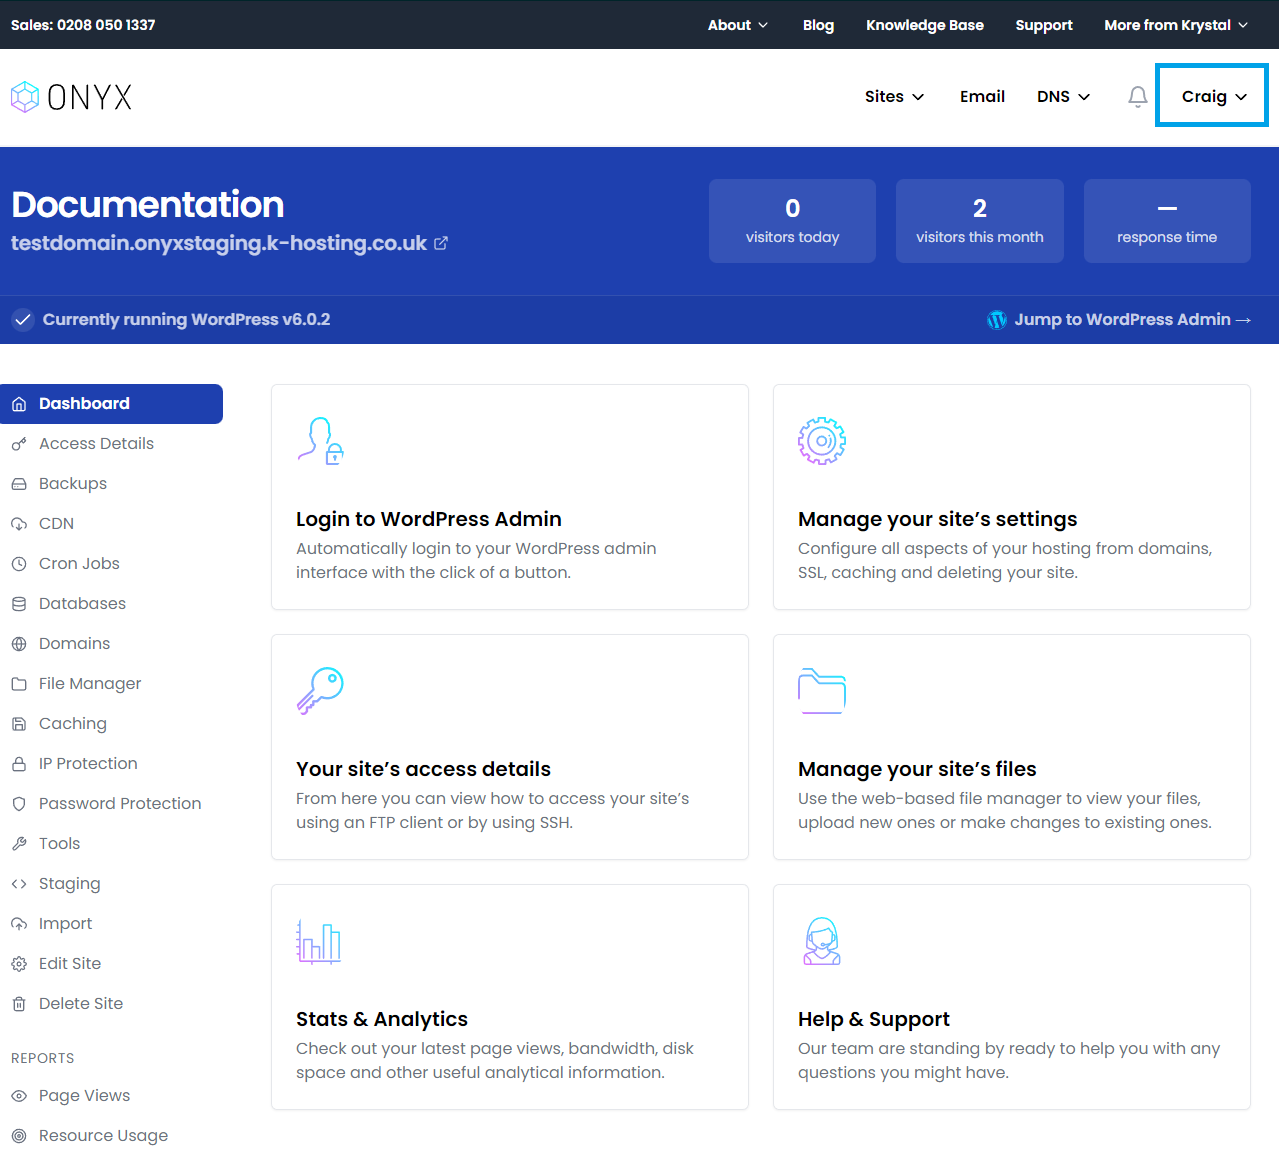Click the Resource Usage target icon
This screenshot has width=1279, height=1171.
(x=19, y=1136)
